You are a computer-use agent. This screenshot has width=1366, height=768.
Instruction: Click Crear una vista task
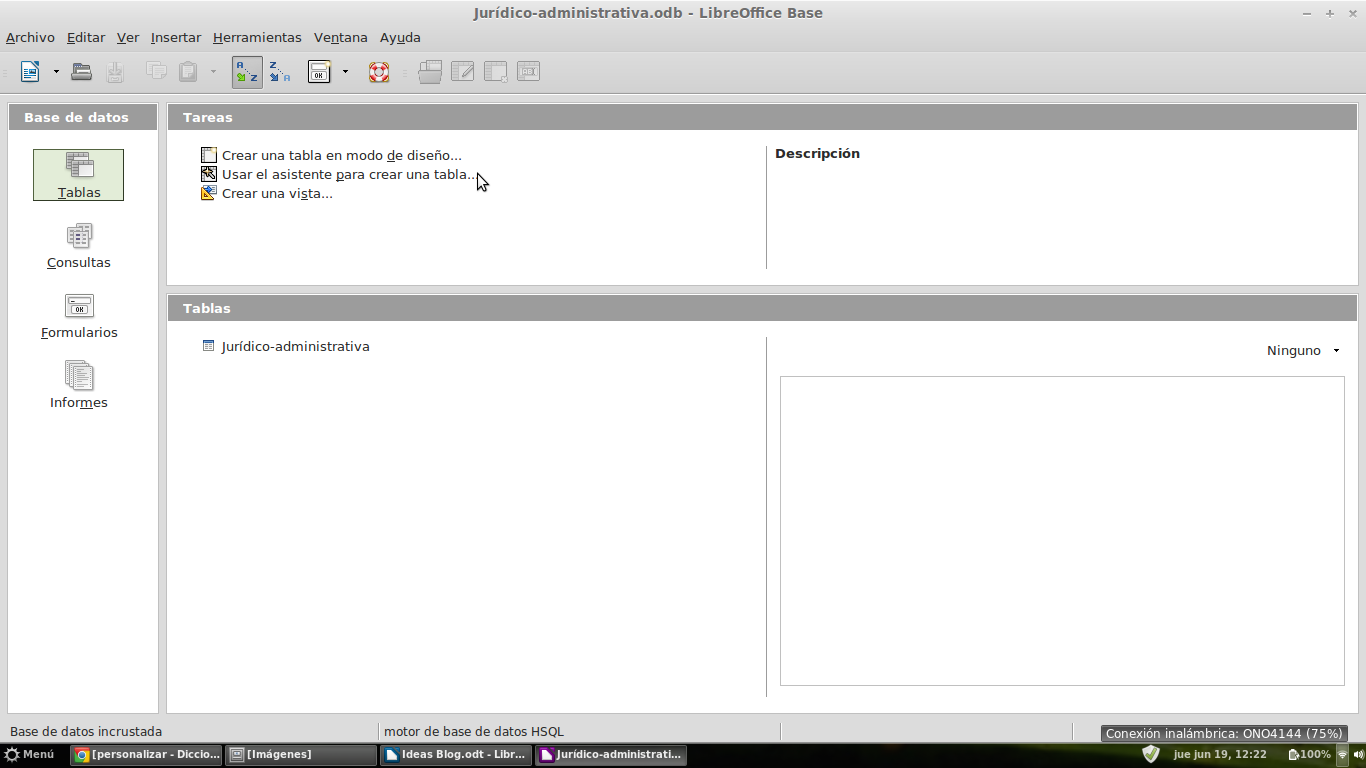(267, 193)
